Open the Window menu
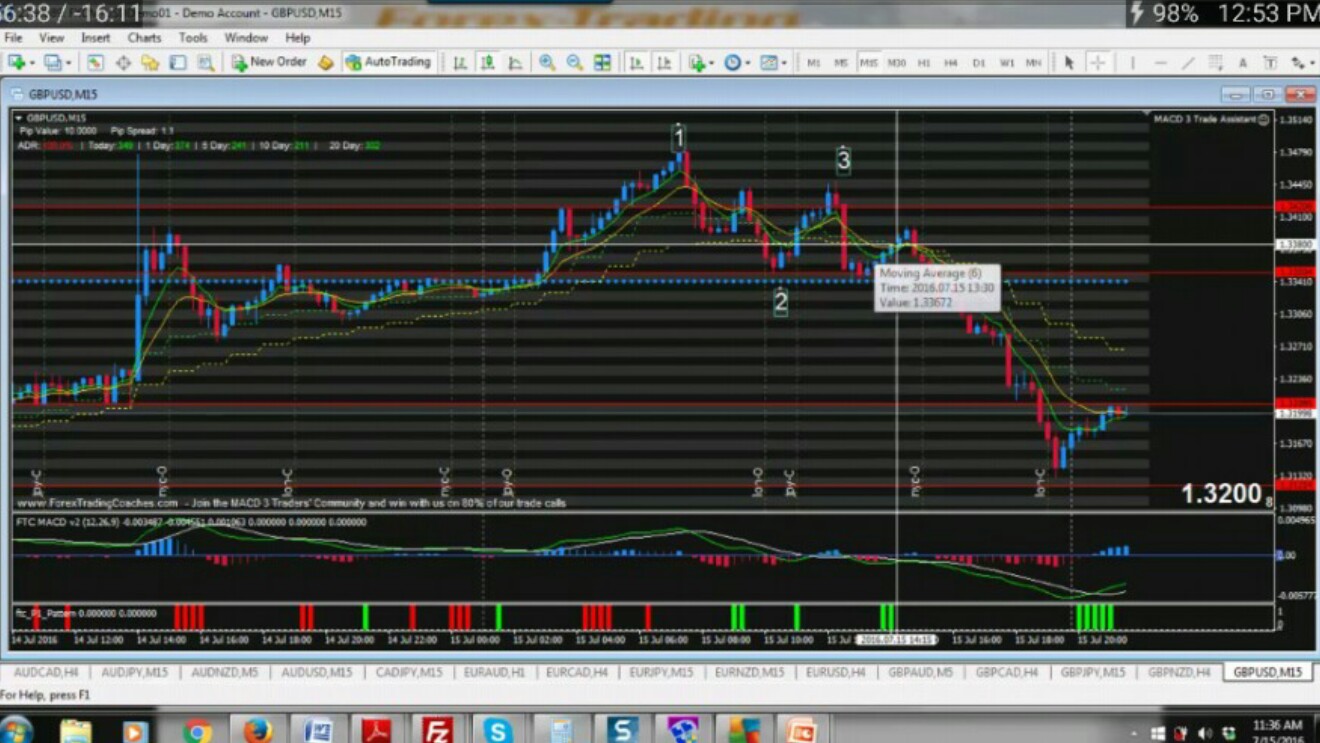This screenshot has width=1320, height=743. click(246, 38)
